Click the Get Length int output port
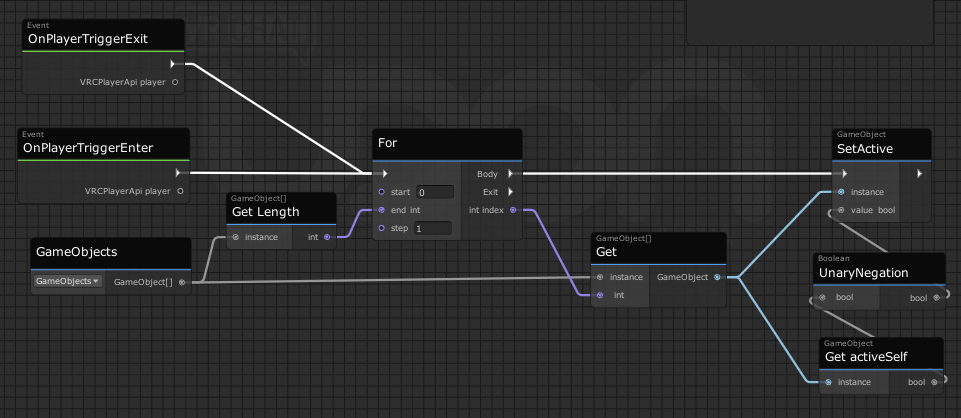 click(x=327, y=237)
